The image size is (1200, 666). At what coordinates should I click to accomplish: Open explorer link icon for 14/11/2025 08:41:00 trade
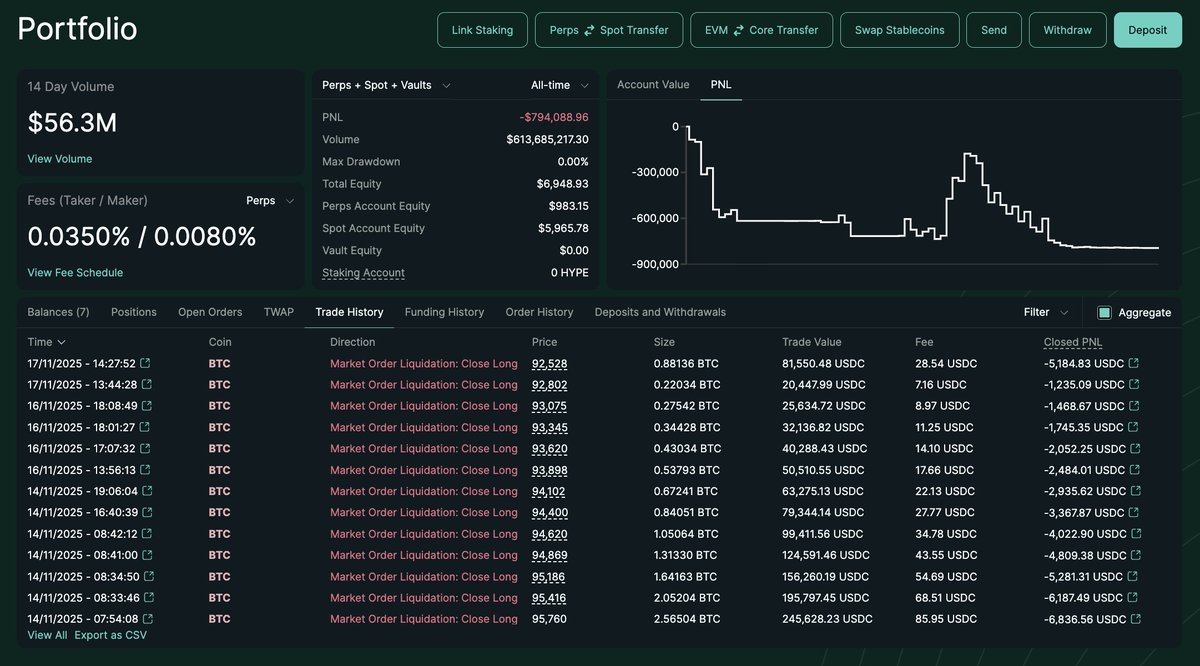(x=146, y=555)
